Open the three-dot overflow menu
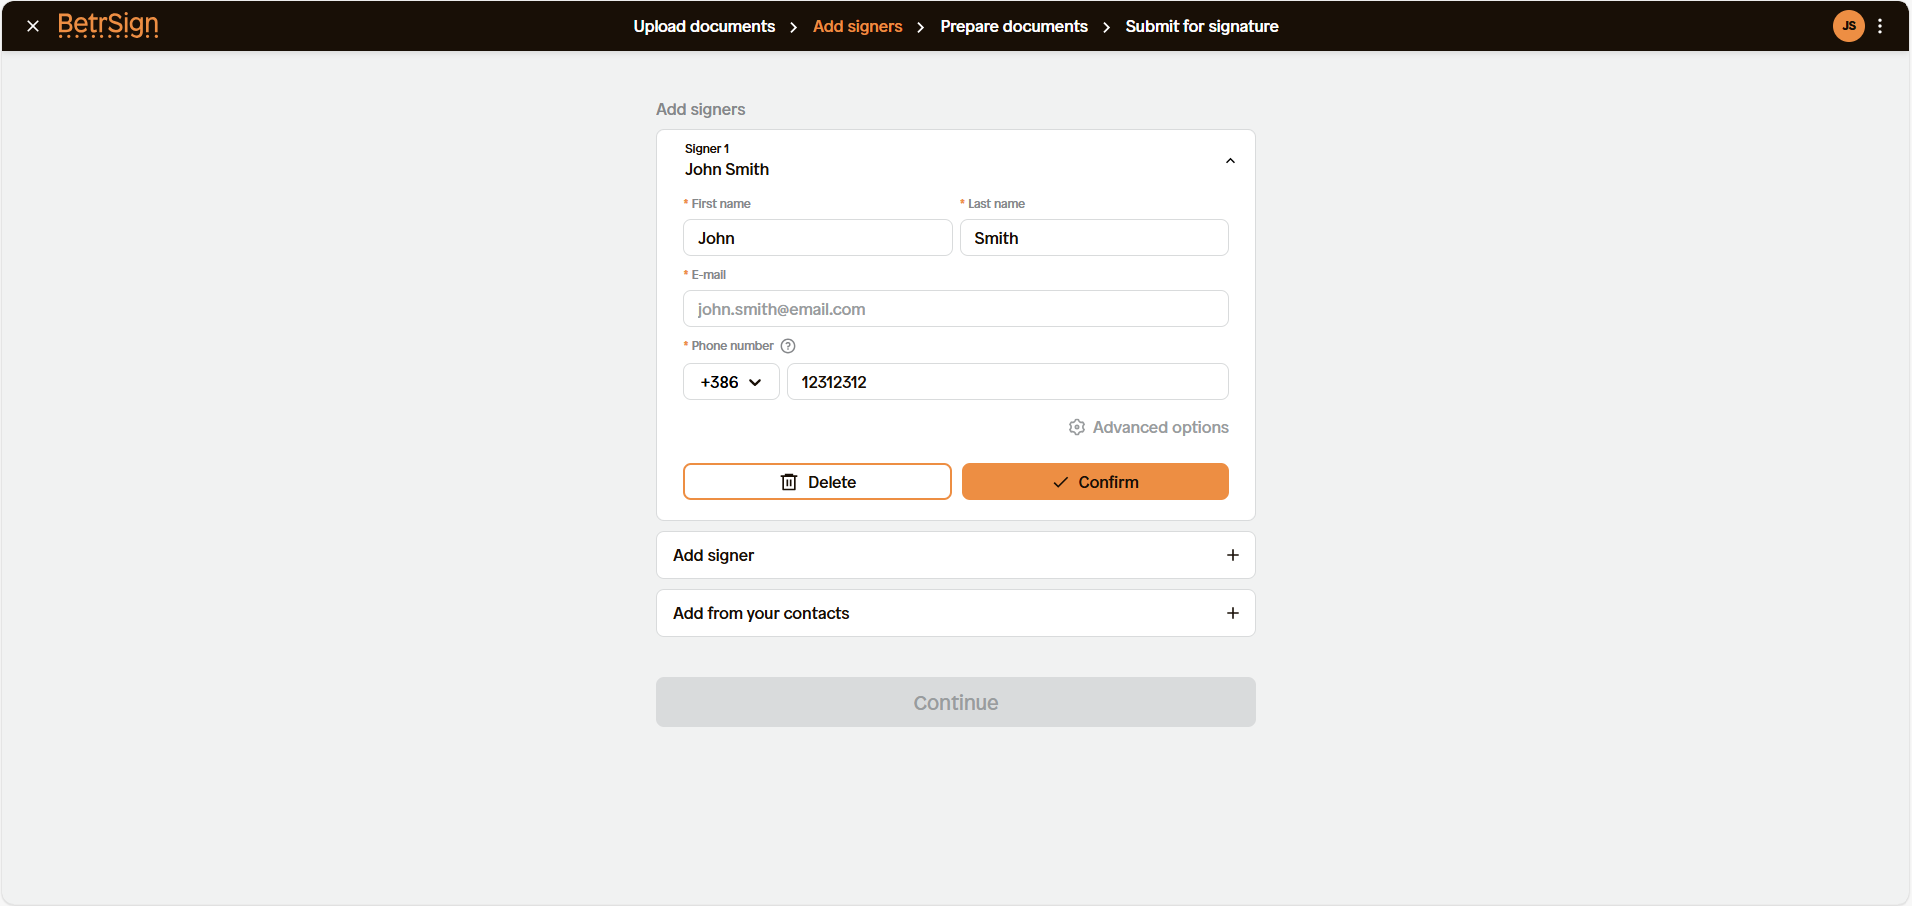This screenshot has width=1912, height=906. tap(1882, 26)
